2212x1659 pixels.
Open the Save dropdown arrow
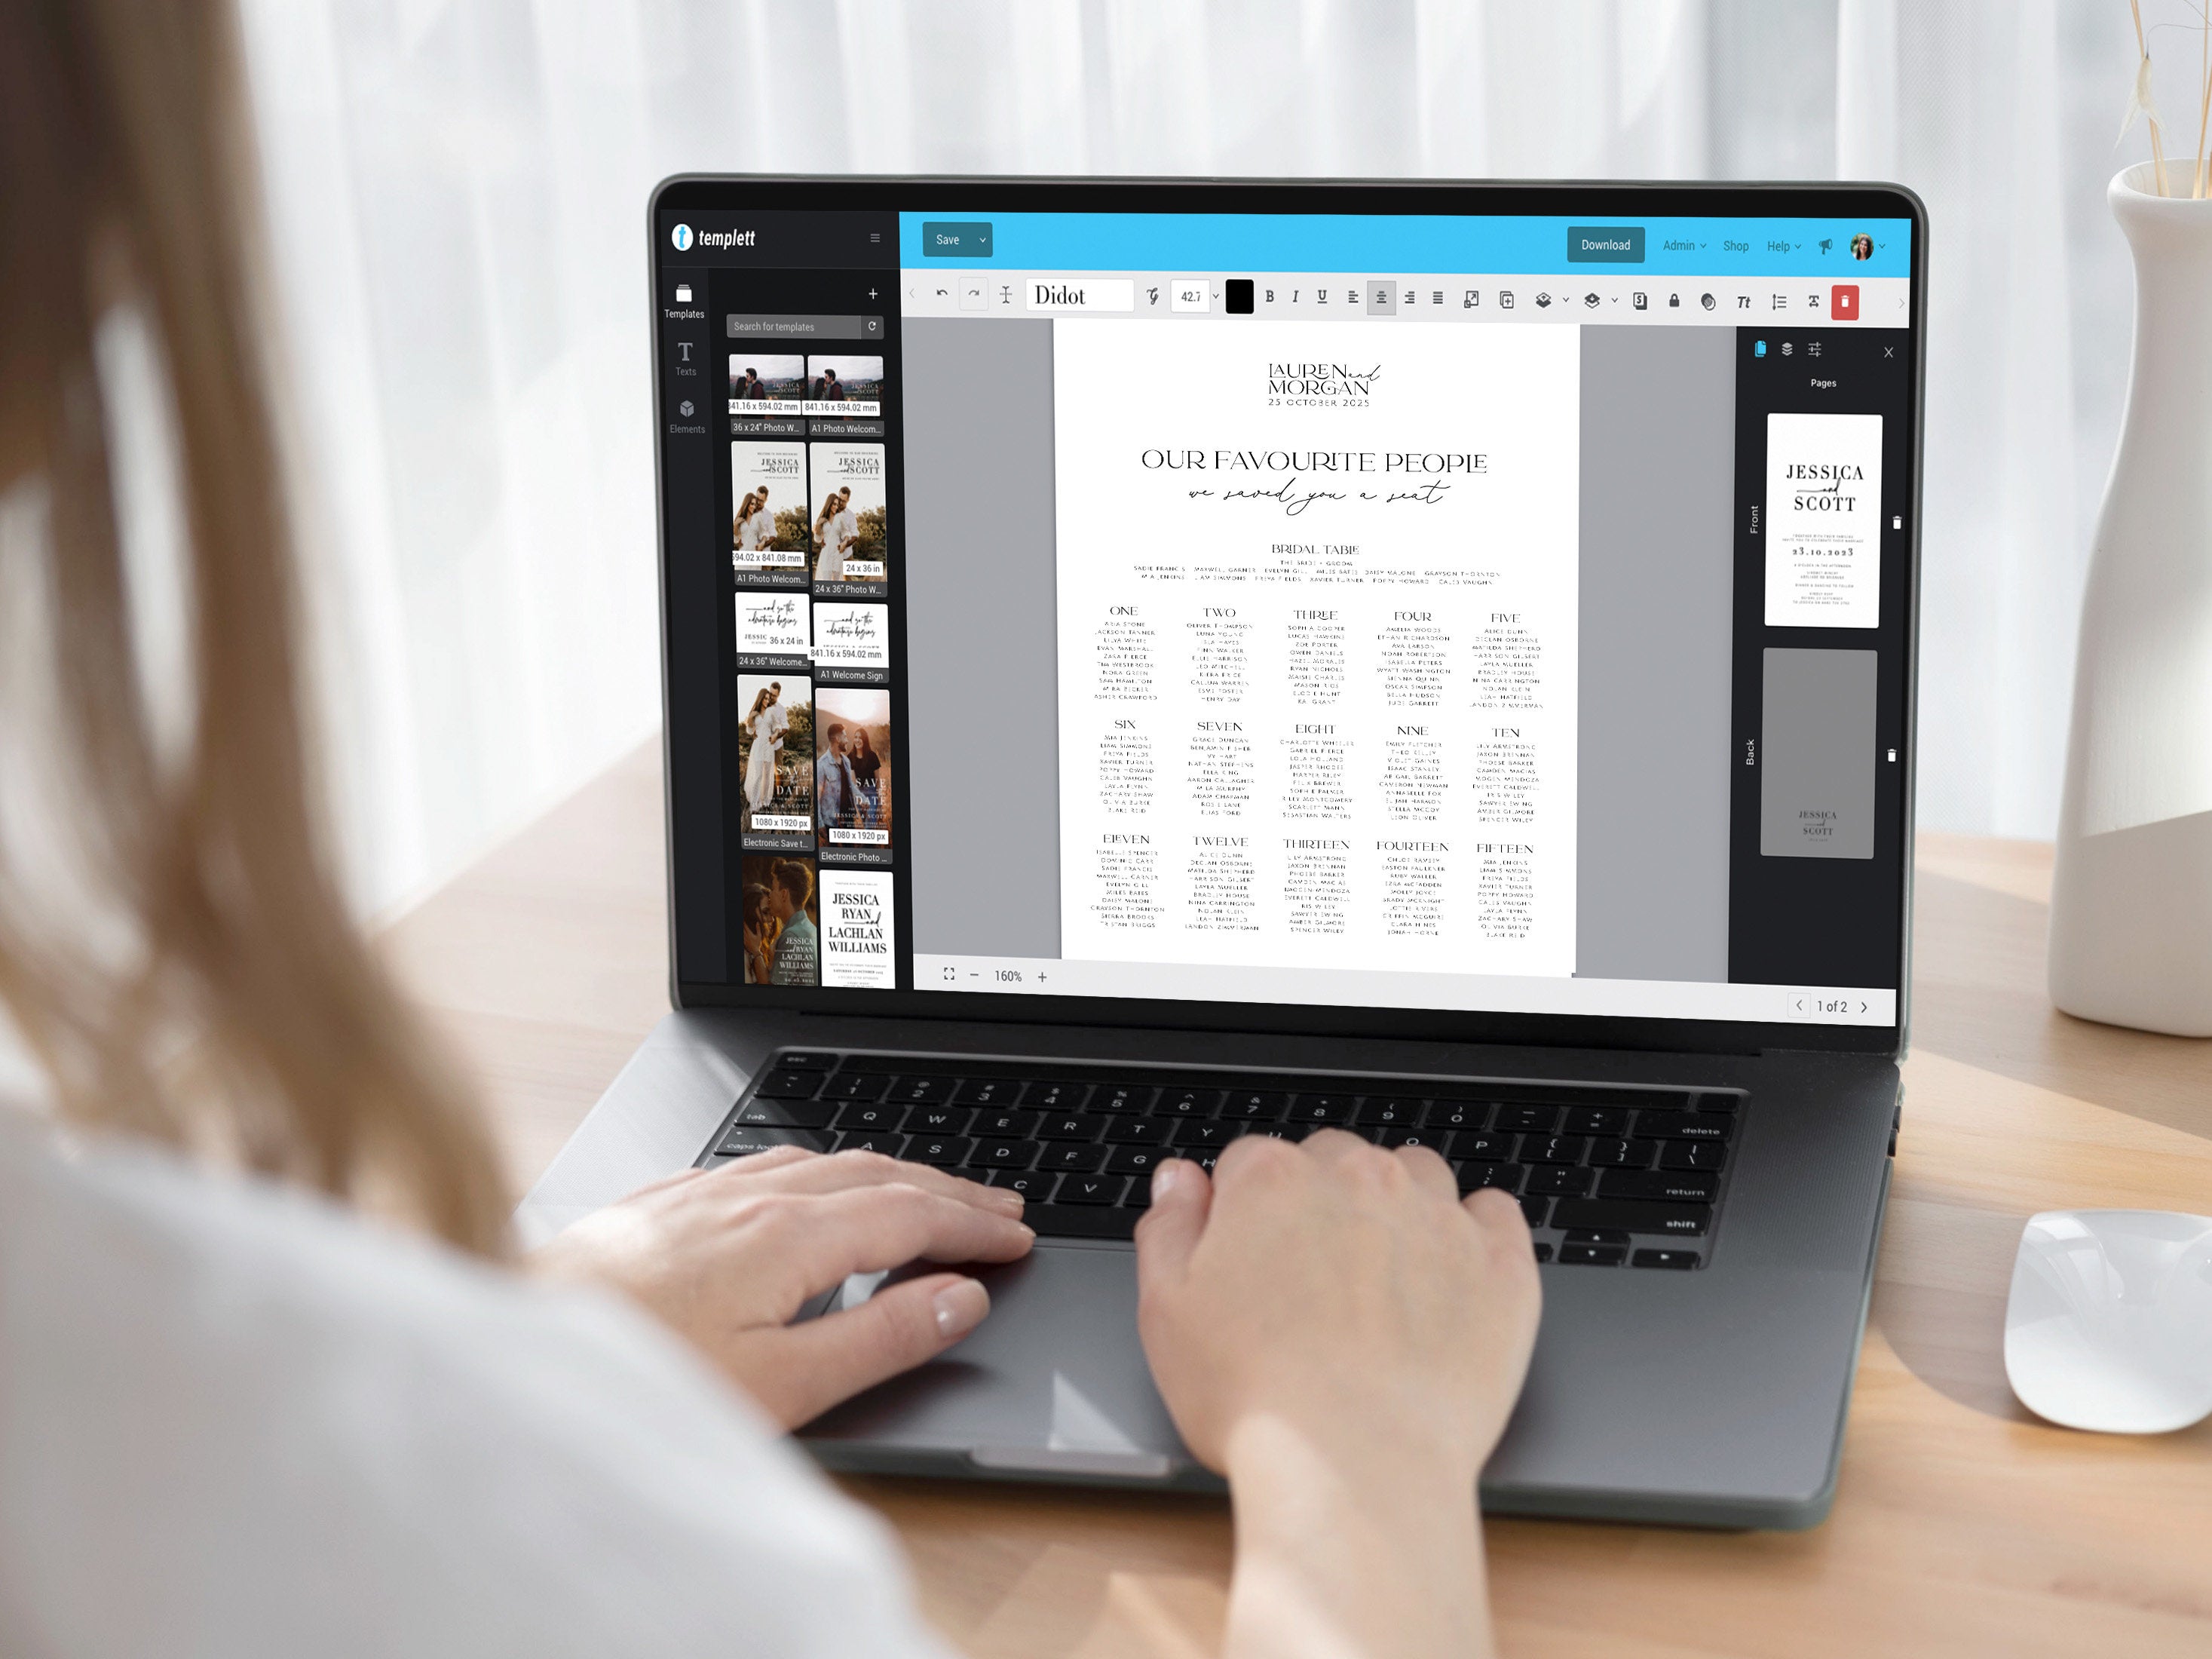pyautogui.click(x=982, y=241)
